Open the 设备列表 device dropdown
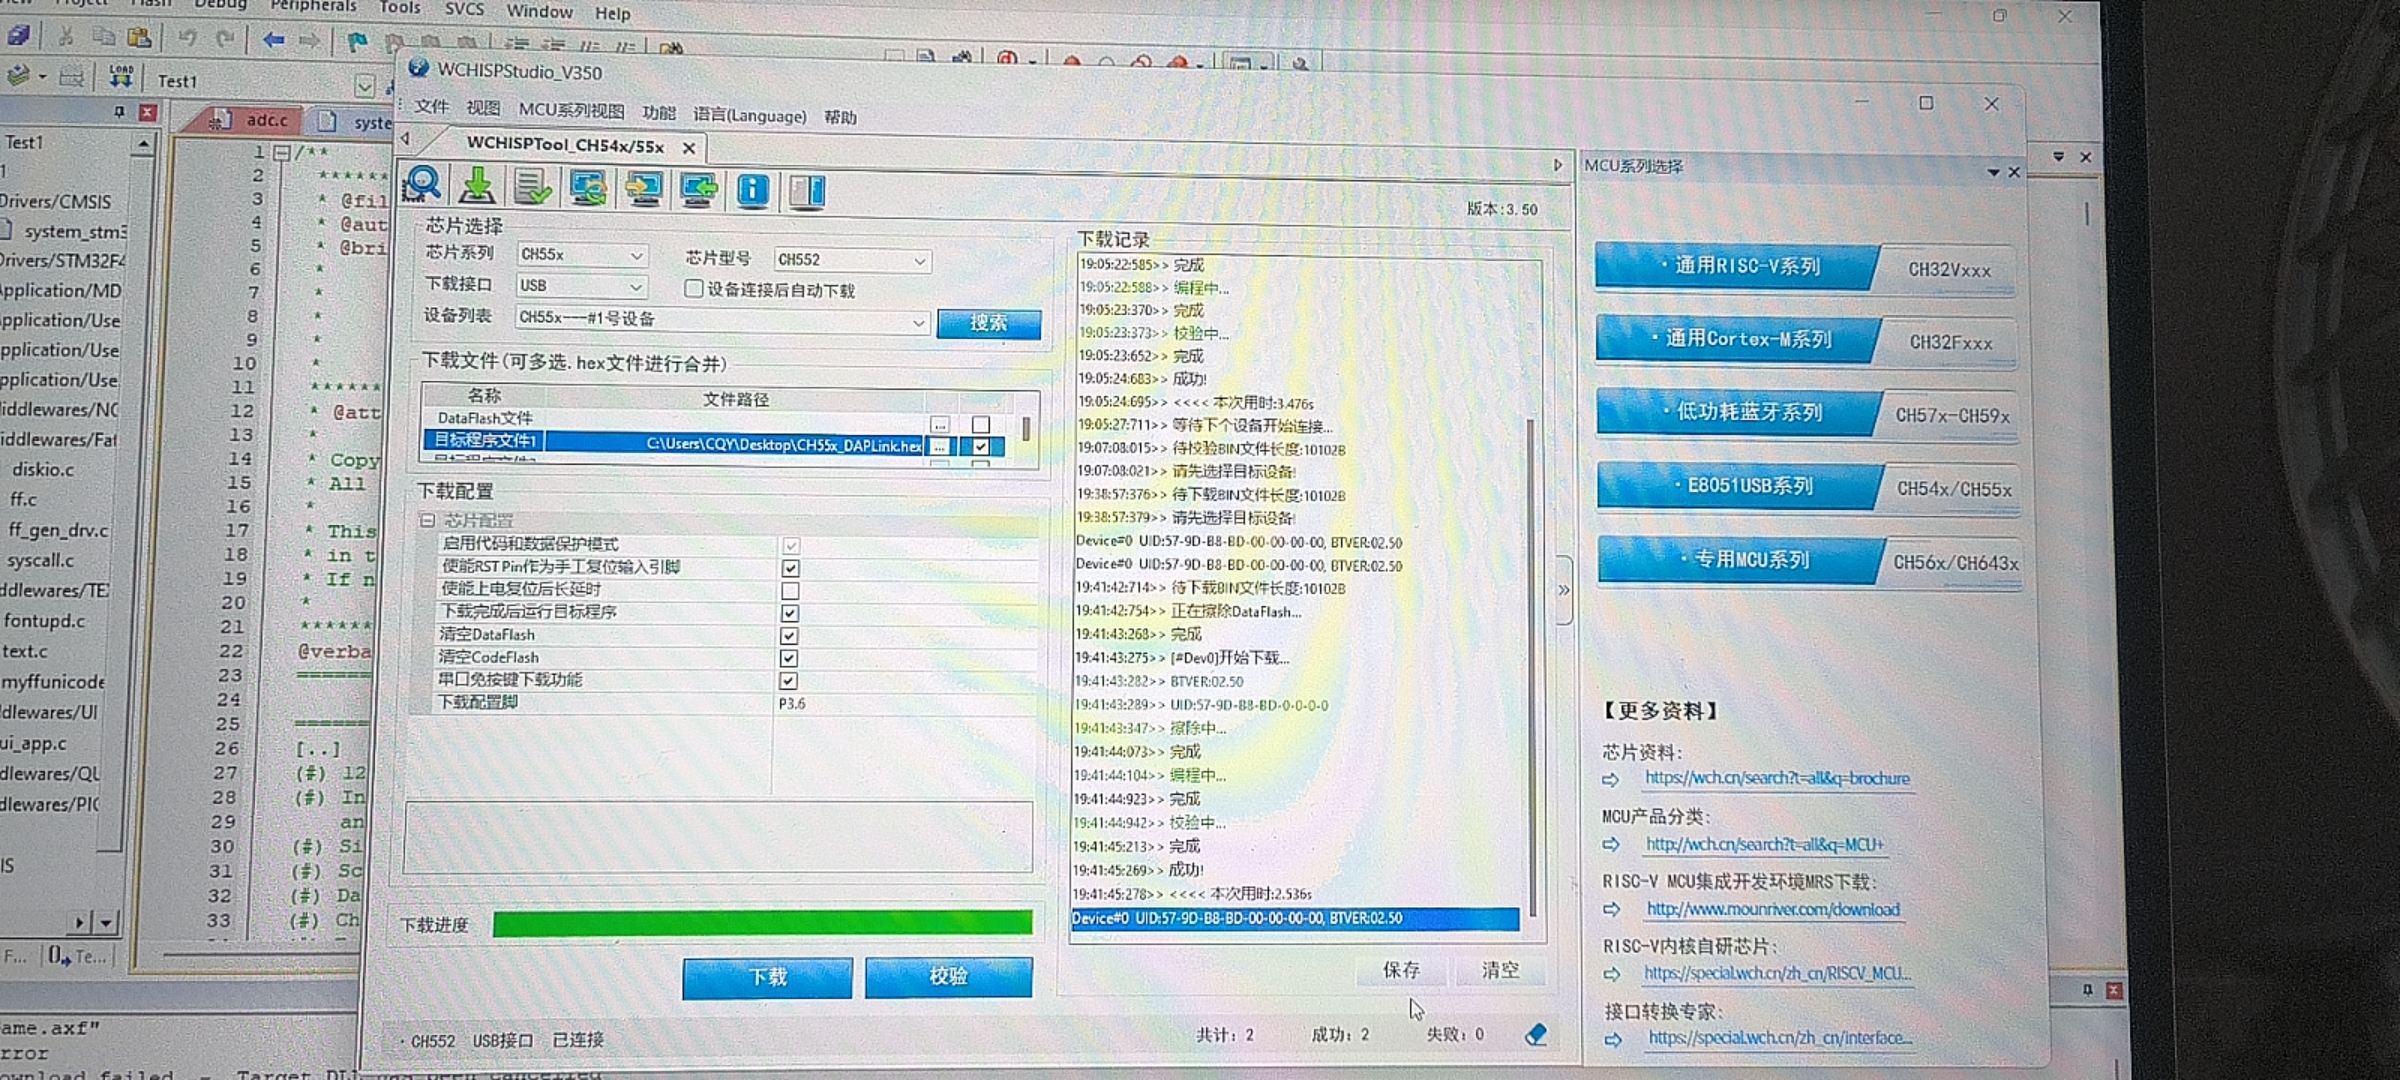The image size is (2400, 1080). pos(722,319)
